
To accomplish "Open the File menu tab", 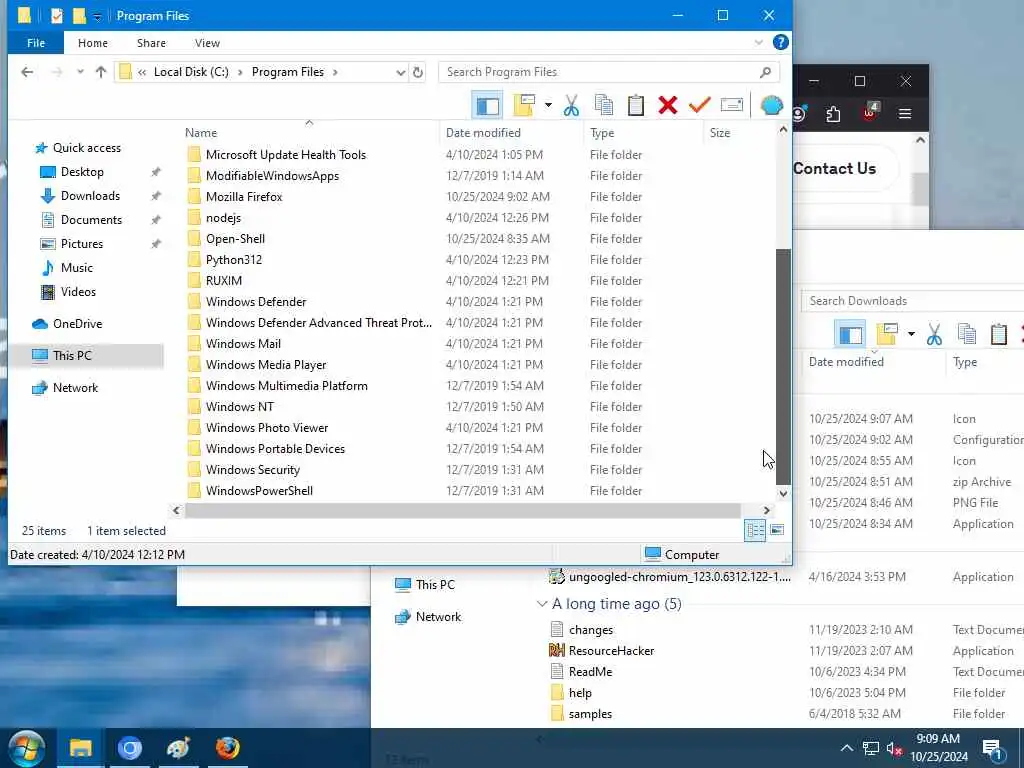I will [x=36, y=43].
